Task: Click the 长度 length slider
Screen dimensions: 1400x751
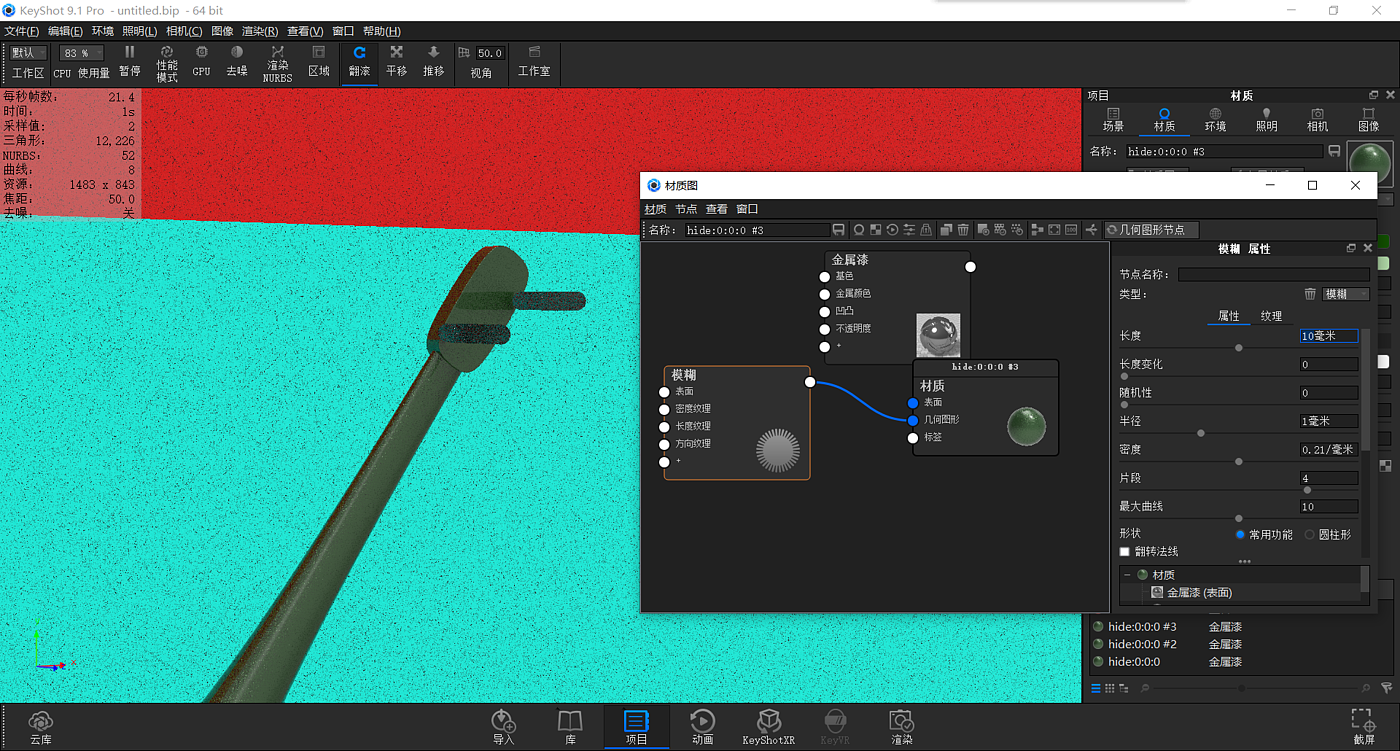Action: [1238, 348]
